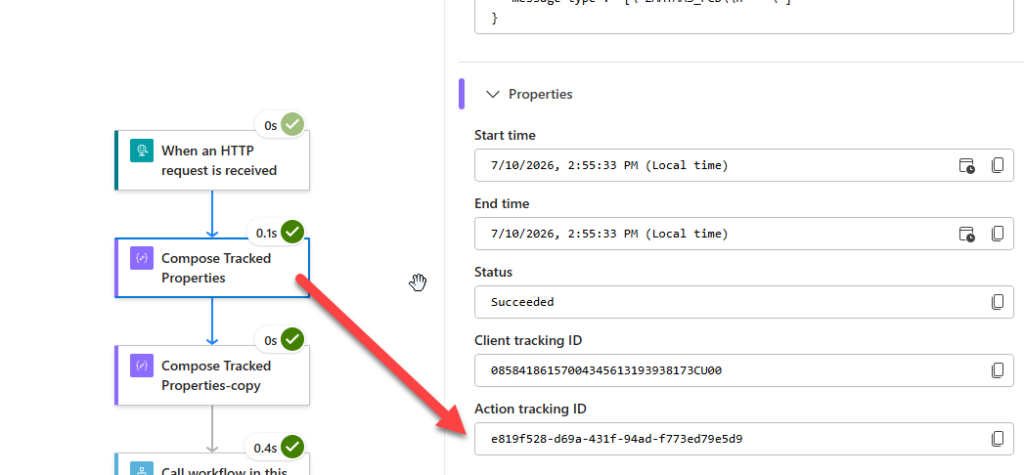Click the Succeeded status field
Screen dimensions: 1024x475
point(744,302)
